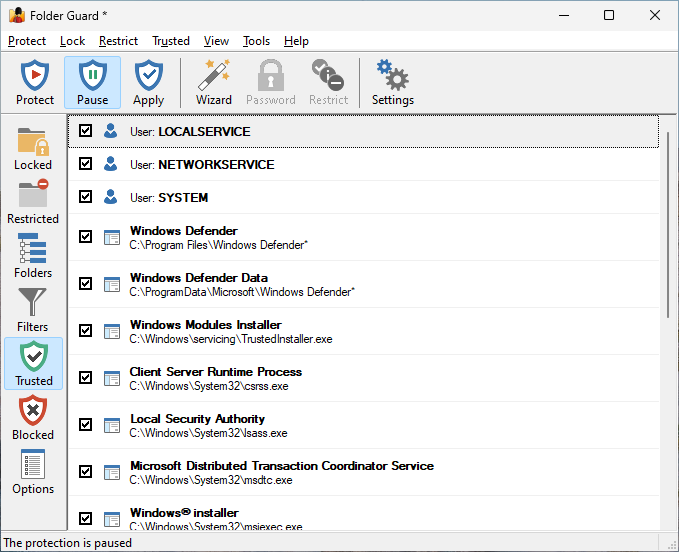This screenshot has height=552, width=679.
Task: Select the 'User: LOCALSERVICE' row text
Action: (x=190, y=132)
